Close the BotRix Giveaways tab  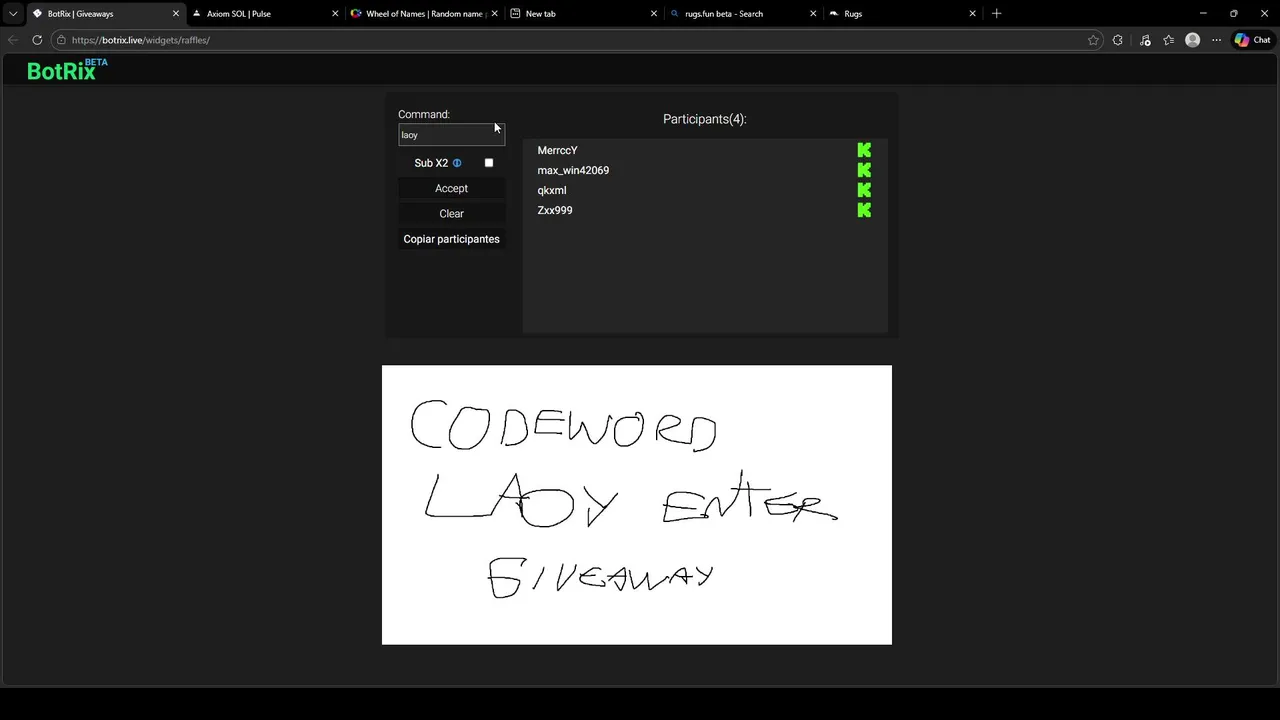point(176,14)
